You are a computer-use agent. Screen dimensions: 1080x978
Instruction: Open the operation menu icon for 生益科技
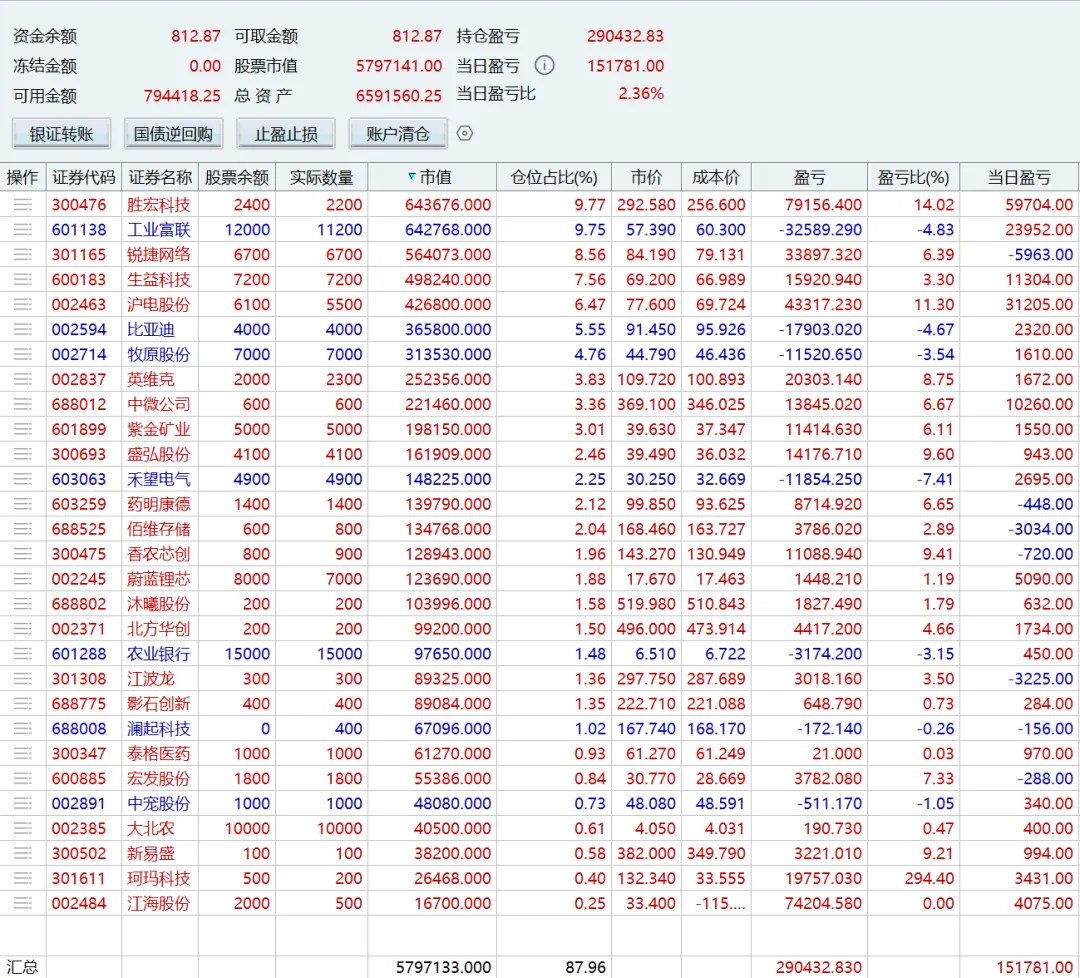(x=23, y=280)
